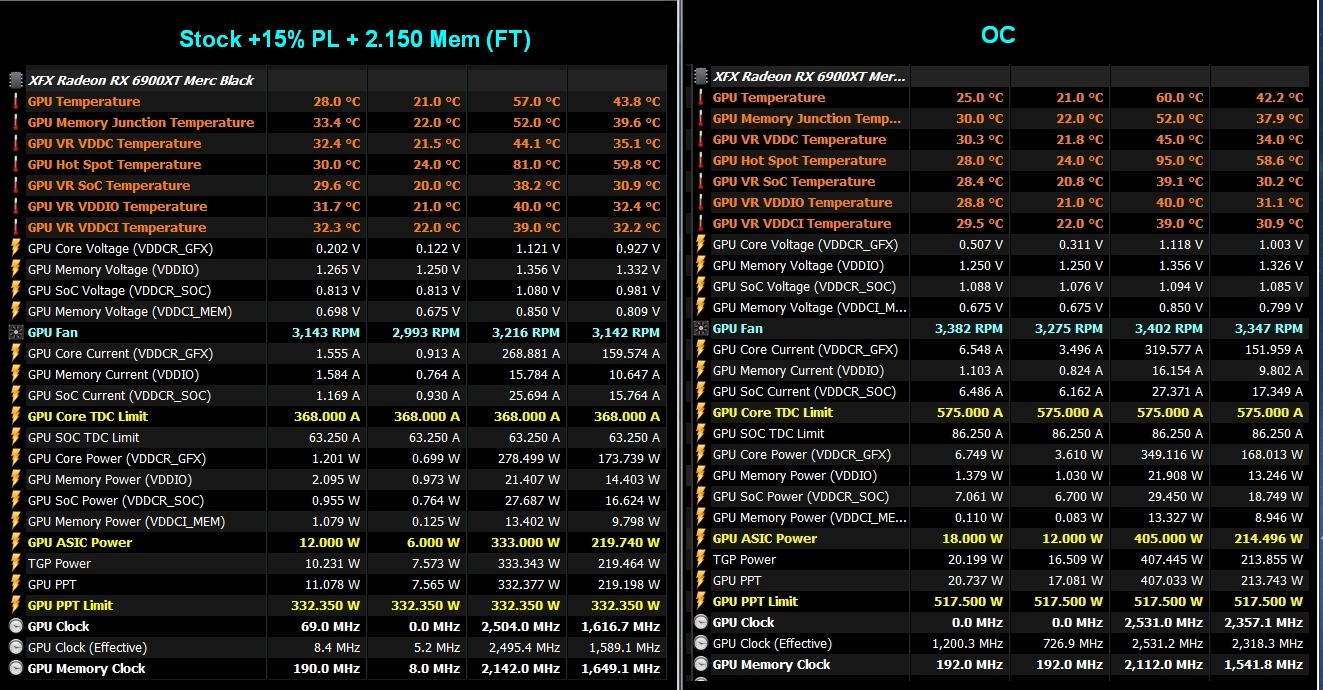Click the chip icon beside XFX Radeon RX 6900XT Mer... in OC panel
This screenshot has width=1323, height=690.
700,76
